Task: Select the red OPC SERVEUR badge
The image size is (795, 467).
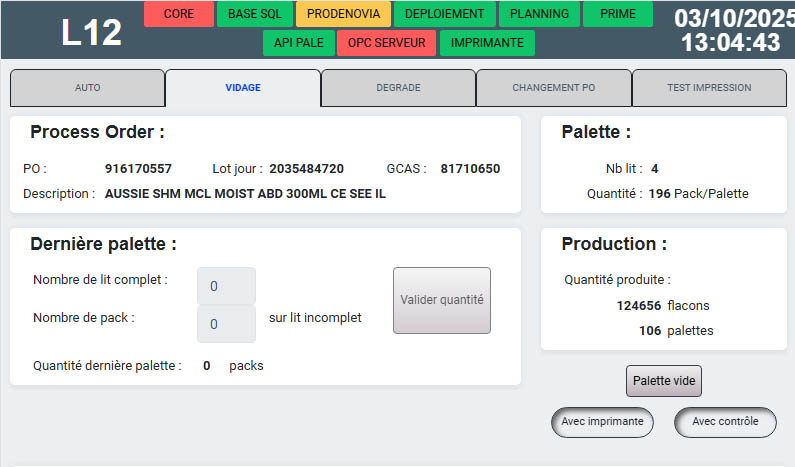Action: point(387,43)
